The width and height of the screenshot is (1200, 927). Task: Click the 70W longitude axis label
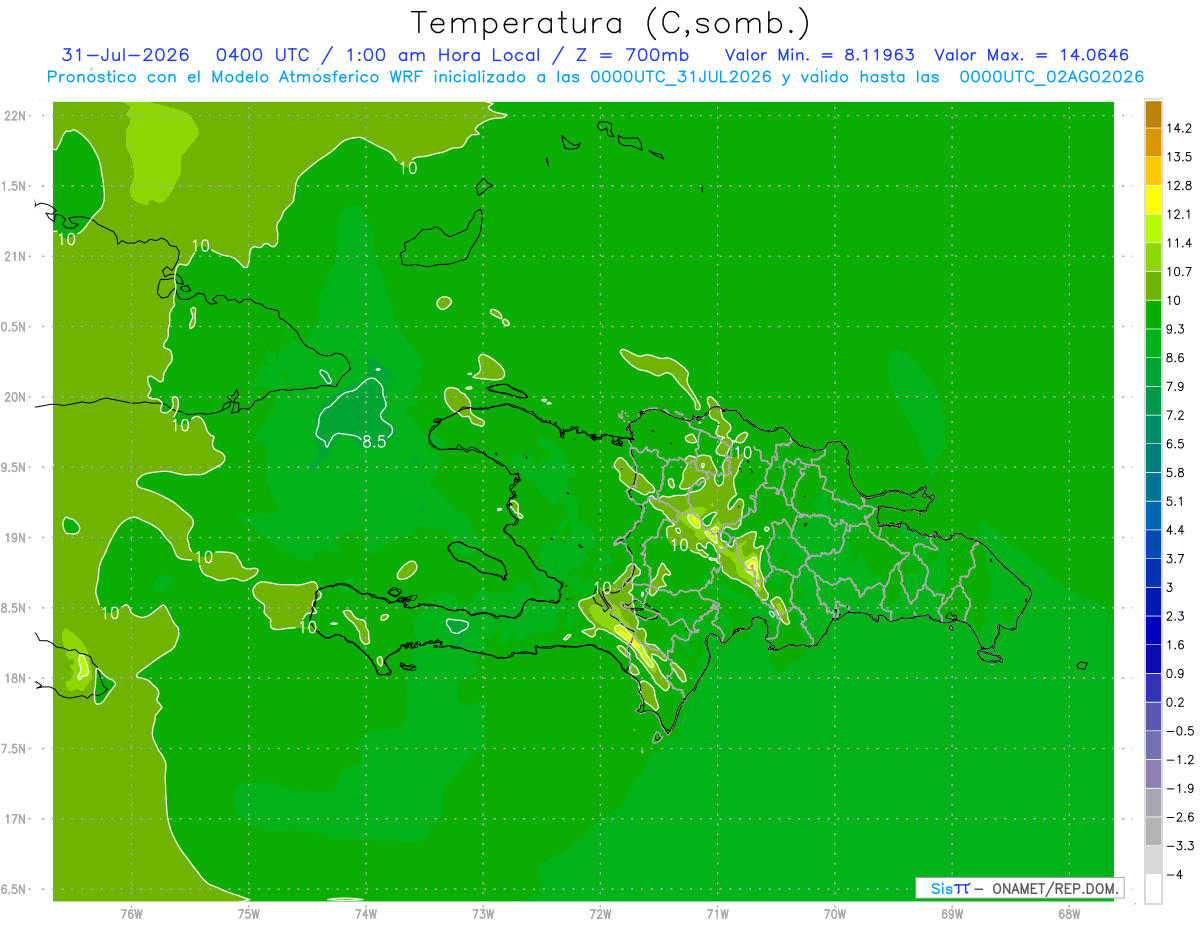835,913
